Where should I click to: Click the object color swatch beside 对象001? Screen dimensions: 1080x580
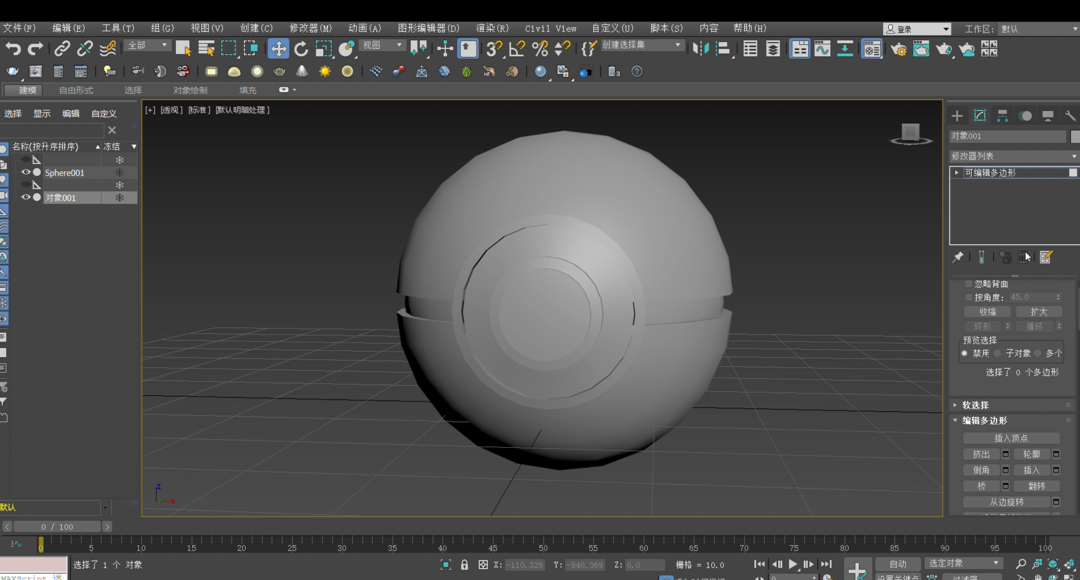[x=1075, y=136]
